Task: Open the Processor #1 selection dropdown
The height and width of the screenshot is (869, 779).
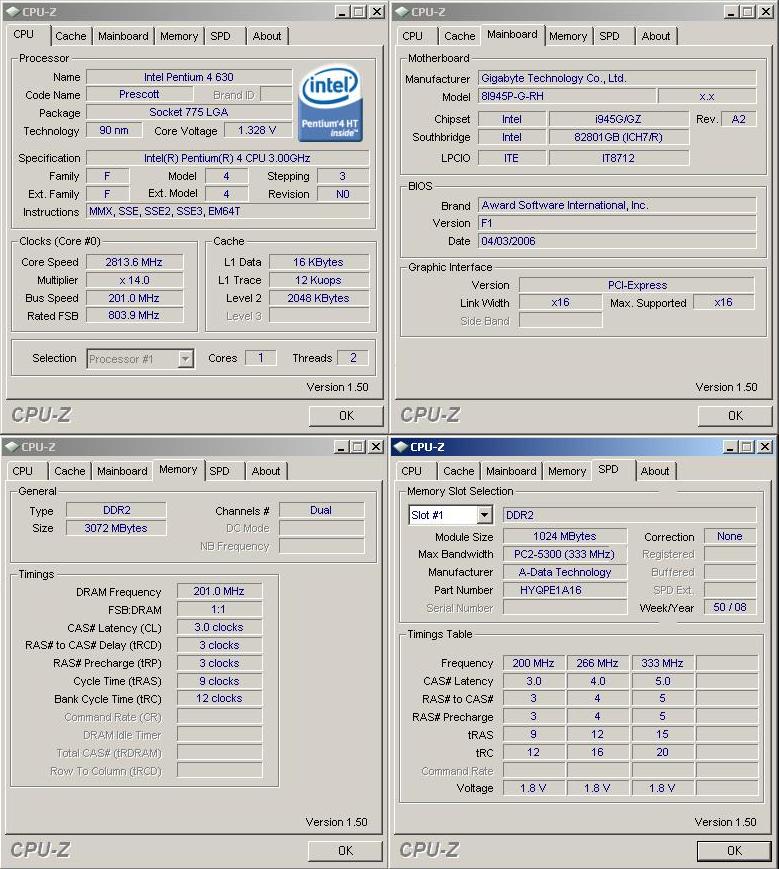Action: coord(140,359)
